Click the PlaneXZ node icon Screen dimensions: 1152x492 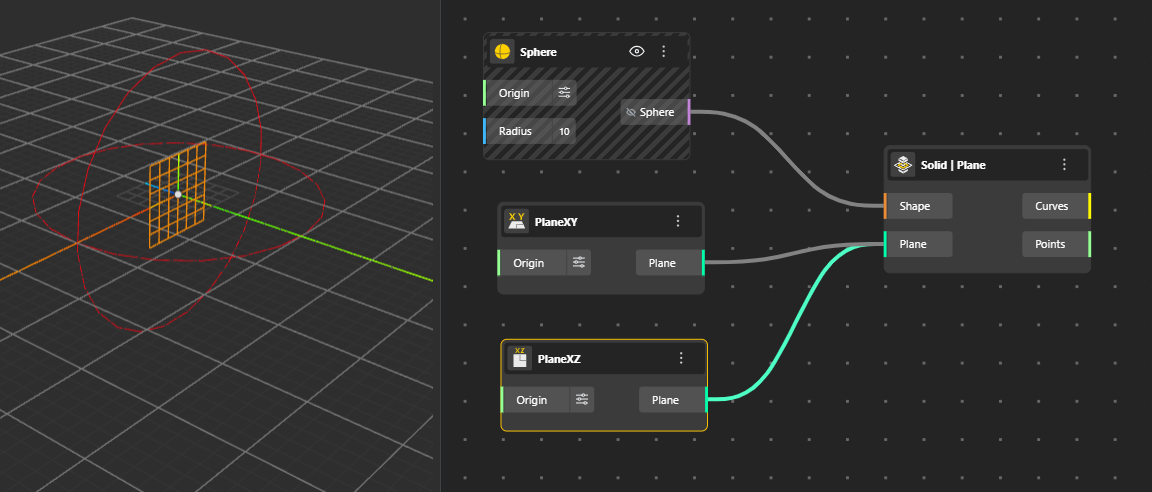point(519,358)
